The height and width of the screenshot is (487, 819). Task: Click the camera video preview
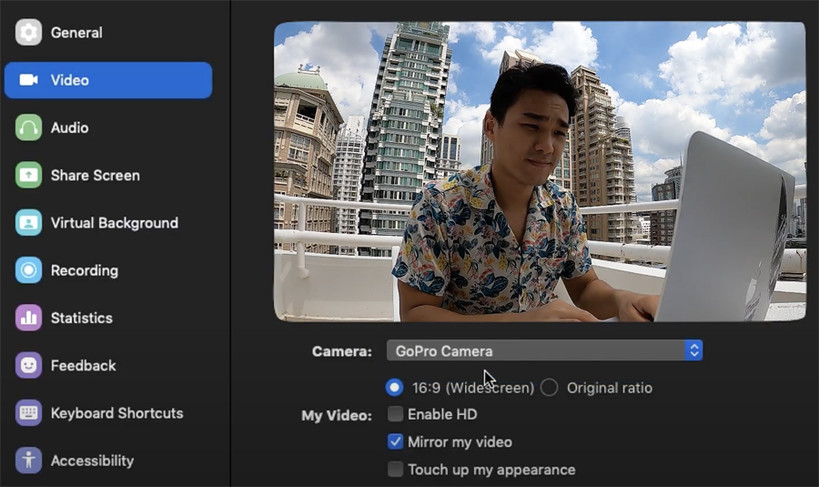click(x=539, y=171)
